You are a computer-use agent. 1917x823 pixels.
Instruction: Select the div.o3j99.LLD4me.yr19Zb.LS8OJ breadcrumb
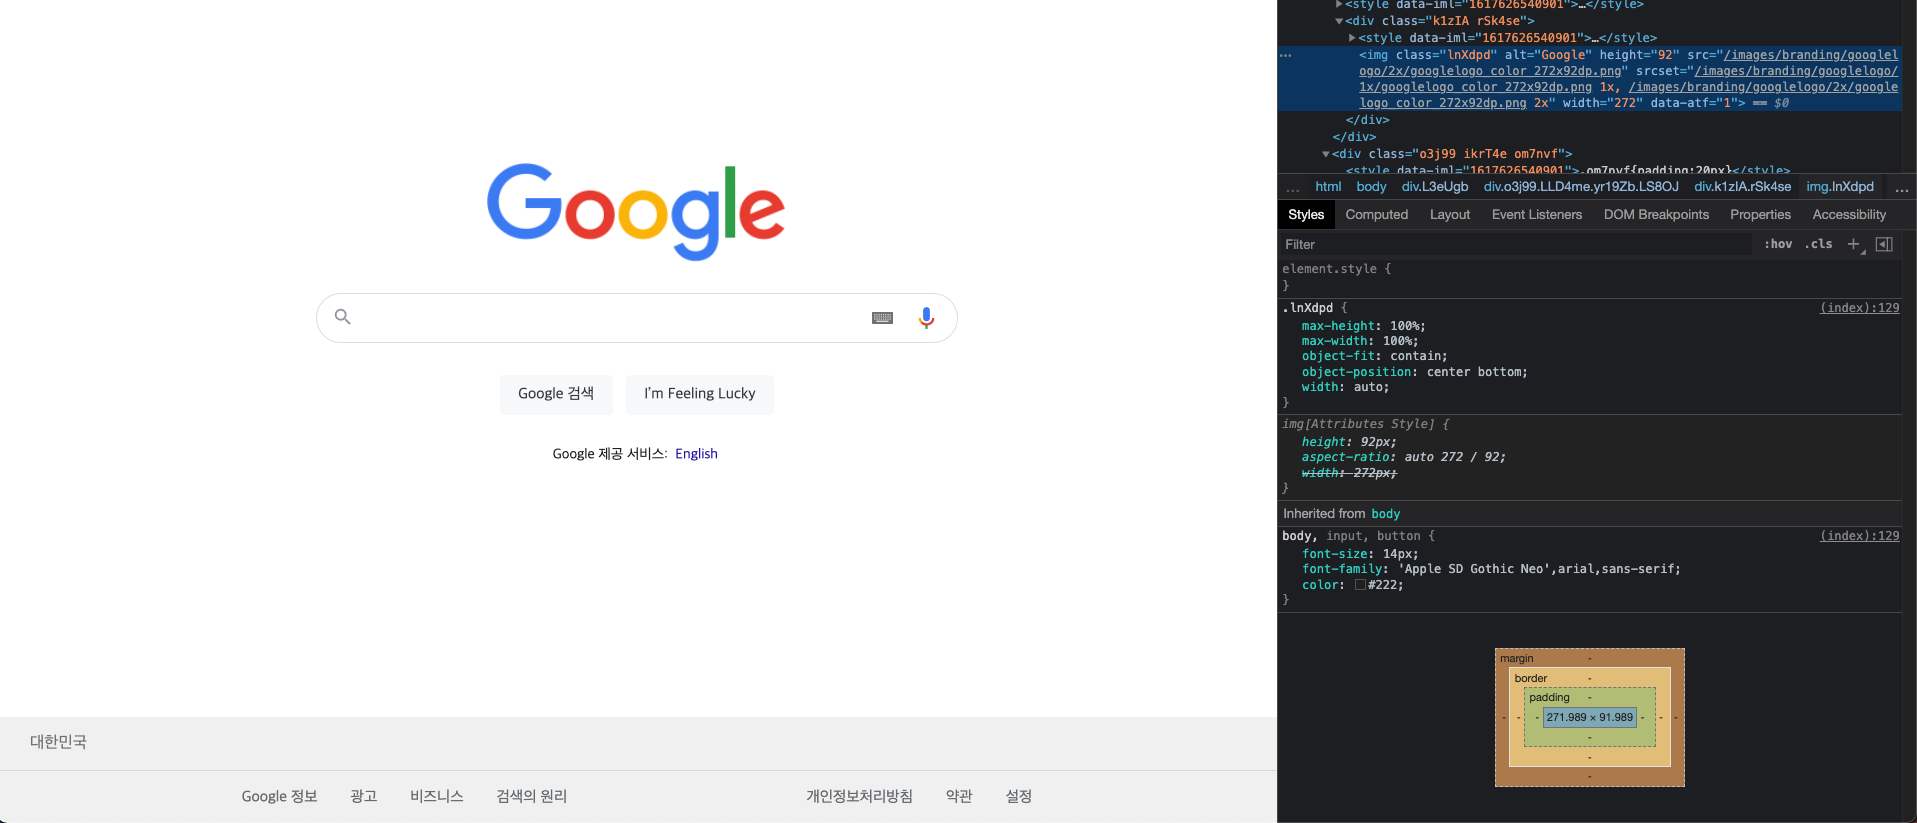[1581, 187]
